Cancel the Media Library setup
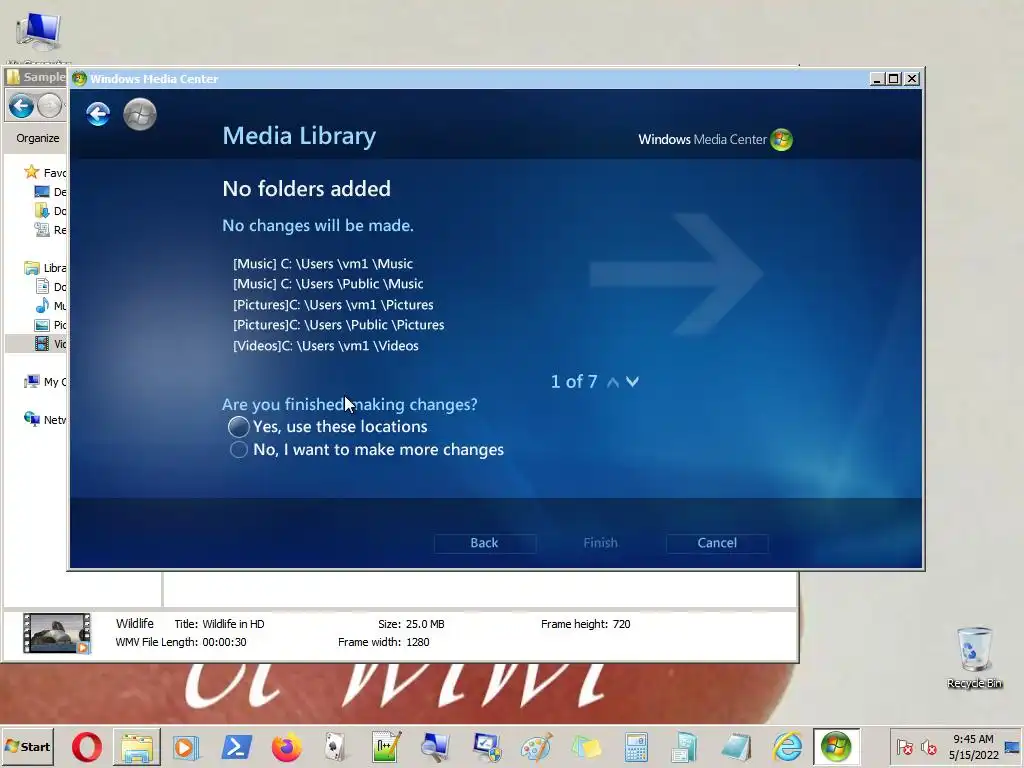The width and height of the screenshot is (1024, 768). coord(716,543)
